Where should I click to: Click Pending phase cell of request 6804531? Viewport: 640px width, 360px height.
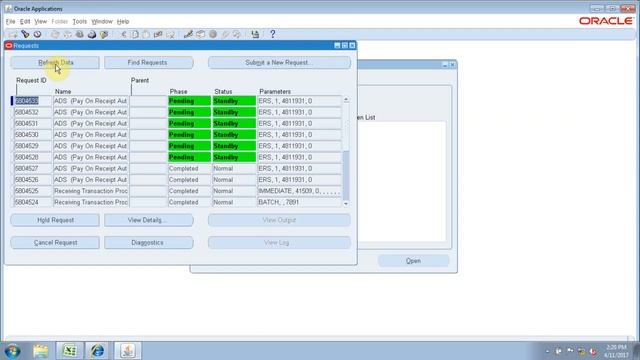(x=189, y=123)
